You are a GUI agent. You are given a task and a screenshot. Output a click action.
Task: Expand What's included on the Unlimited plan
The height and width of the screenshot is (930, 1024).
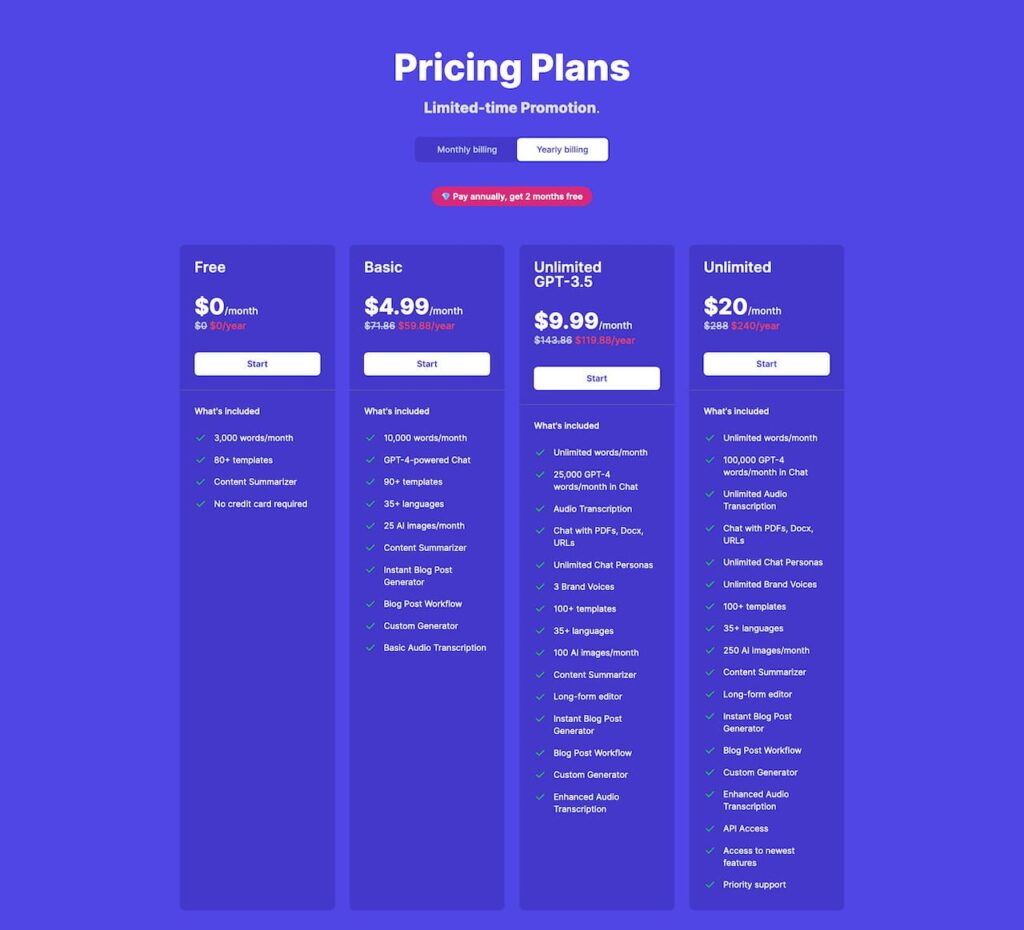coord(735,410)
